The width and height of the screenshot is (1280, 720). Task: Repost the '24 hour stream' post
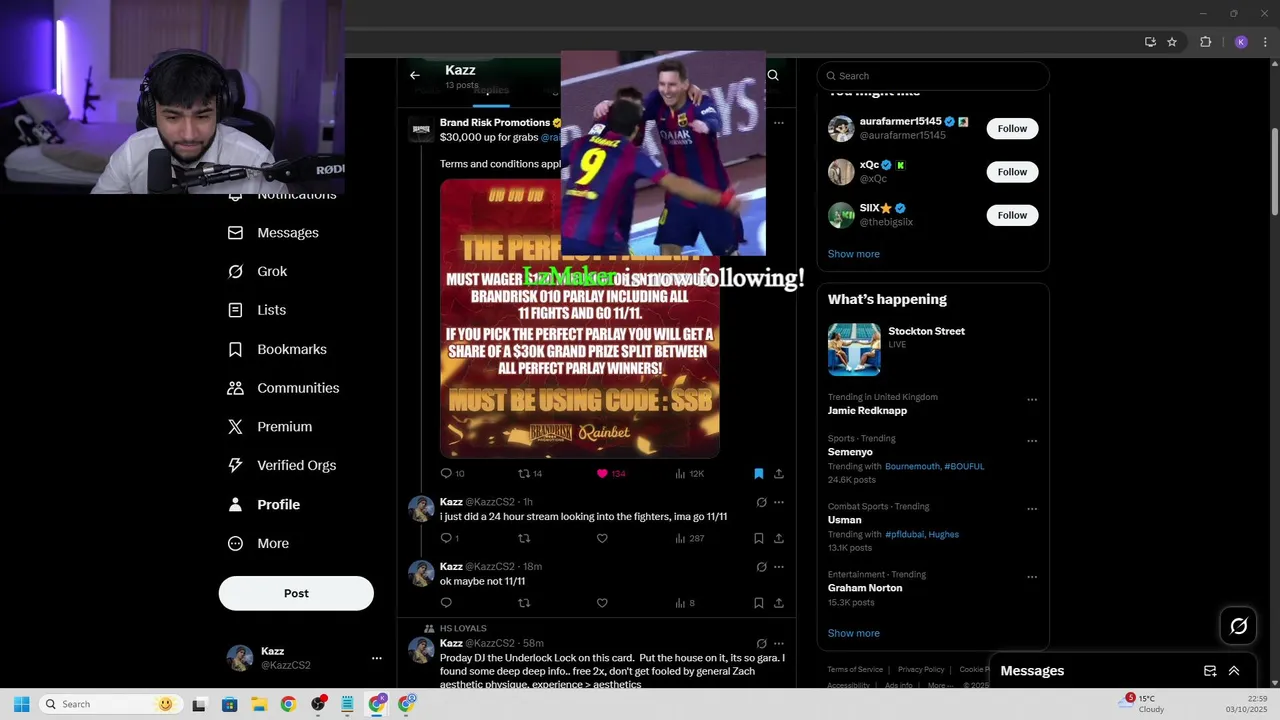pos(523,538)
